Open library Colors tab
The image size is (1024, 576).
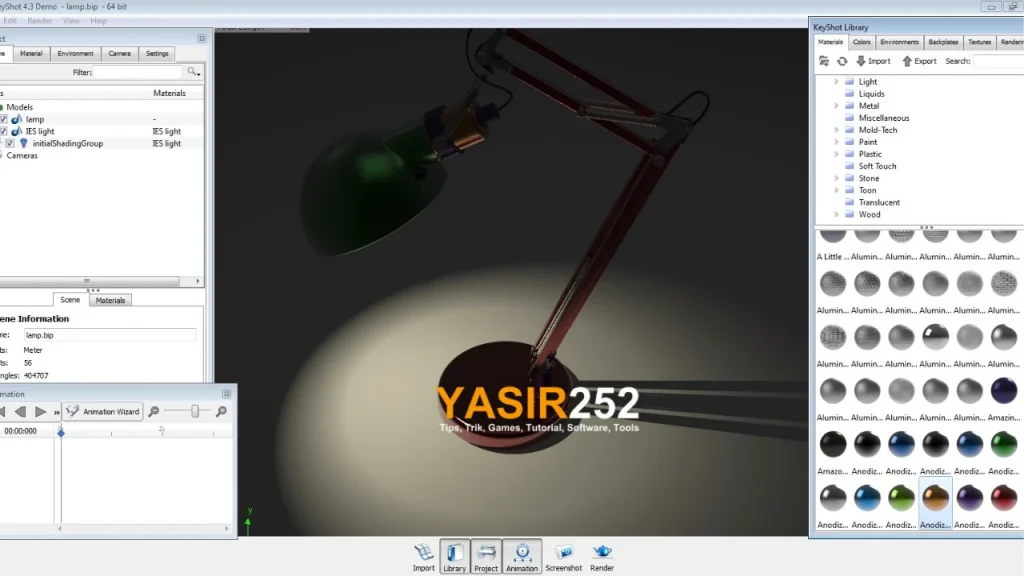click(861, 42)
